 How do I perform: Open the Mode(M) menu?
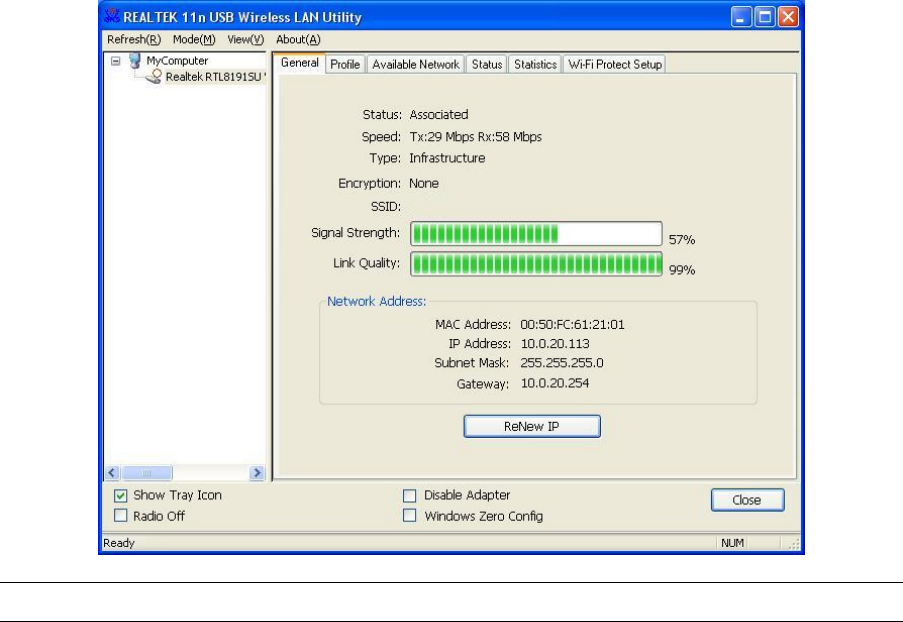[x=194, y=39]
